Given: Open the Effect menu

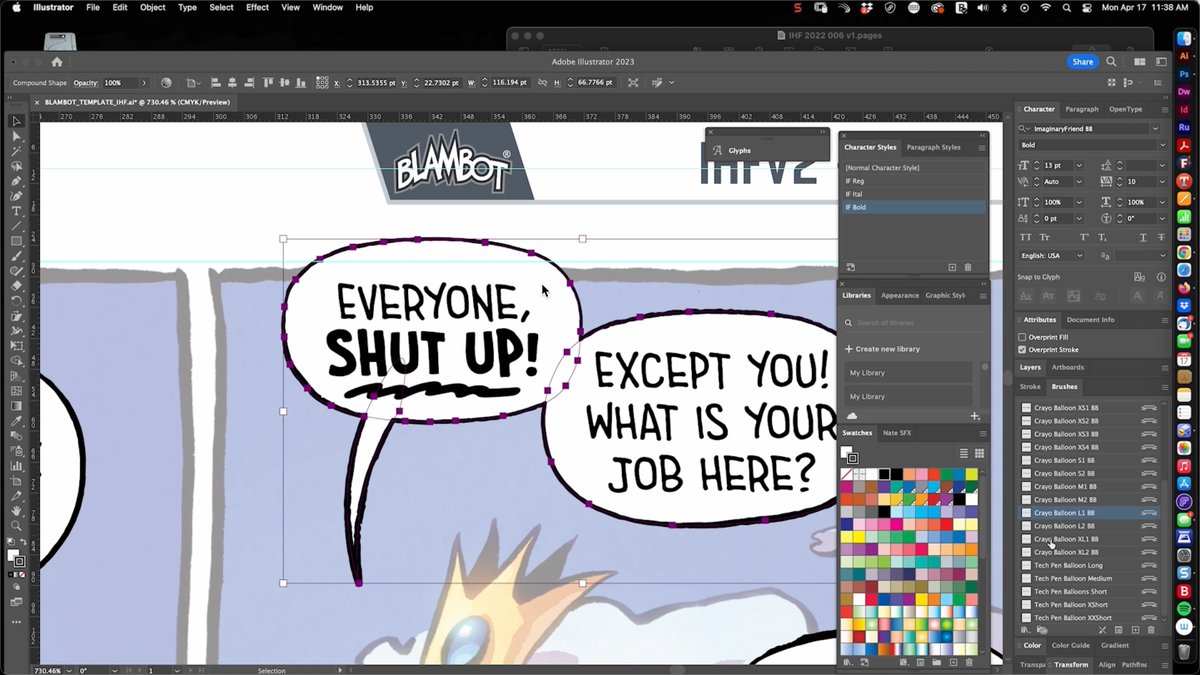Looking at the screenshot, I should pyautogui.click(x=257, y=7).
